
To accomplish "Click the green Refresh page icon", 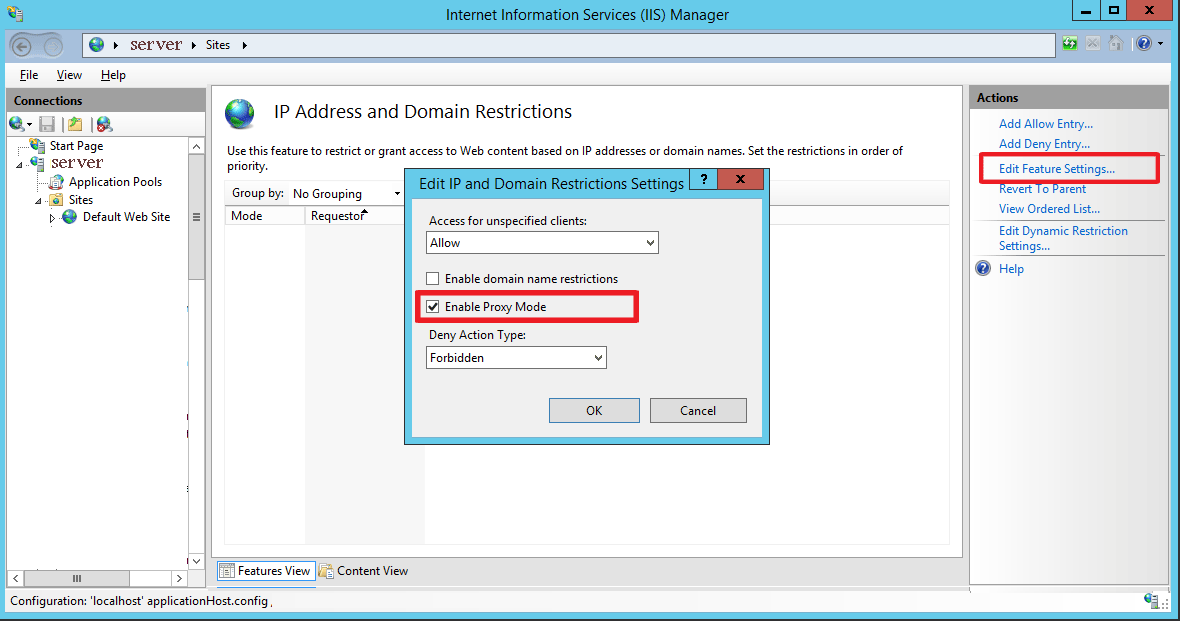I will 1069,44.
